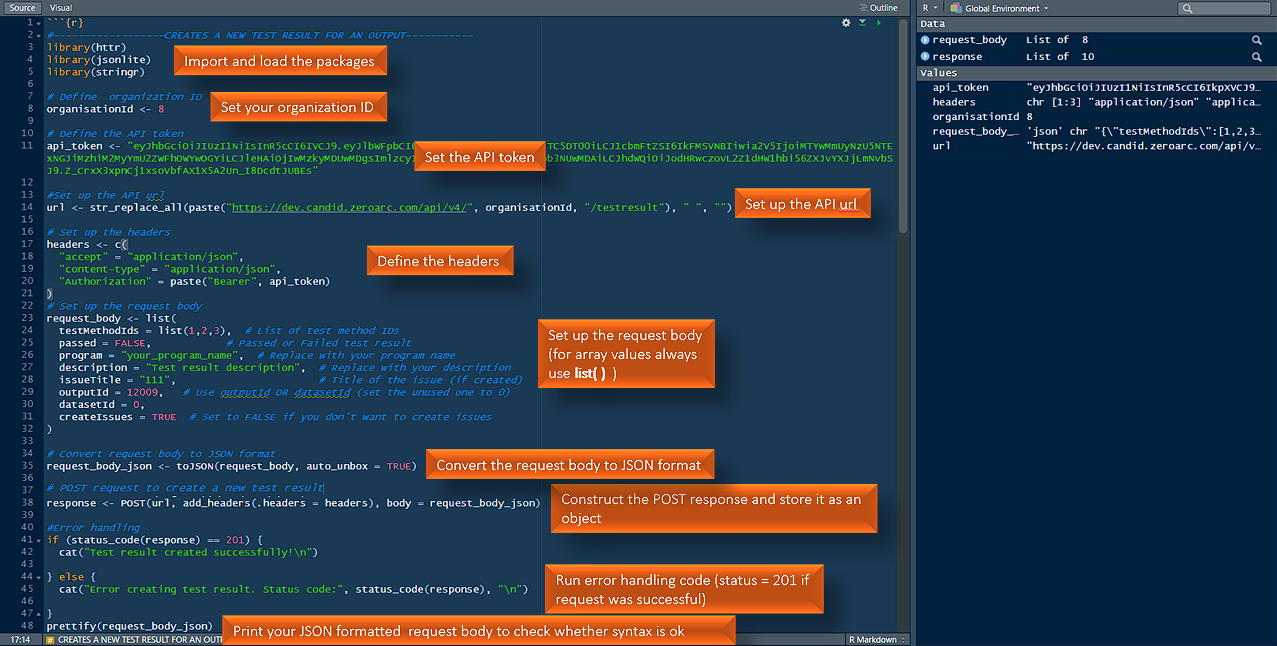Run current chunk with green play icon
This screenshot has height=646, width=1277.
878,22
